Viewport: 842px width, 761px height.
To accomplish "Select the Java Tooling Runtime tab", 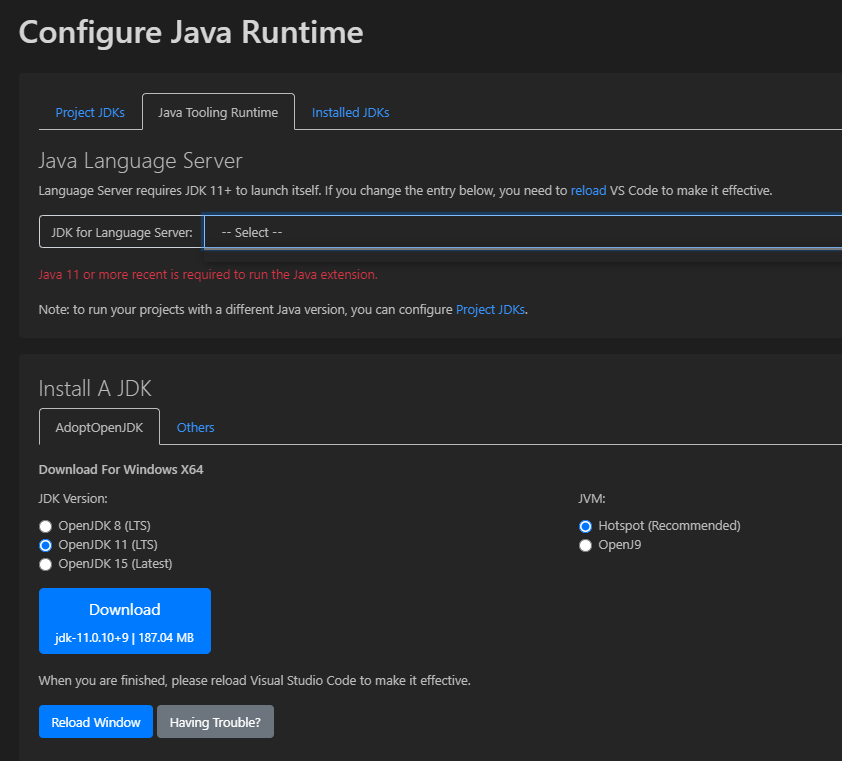I will (x=218, y=112).
